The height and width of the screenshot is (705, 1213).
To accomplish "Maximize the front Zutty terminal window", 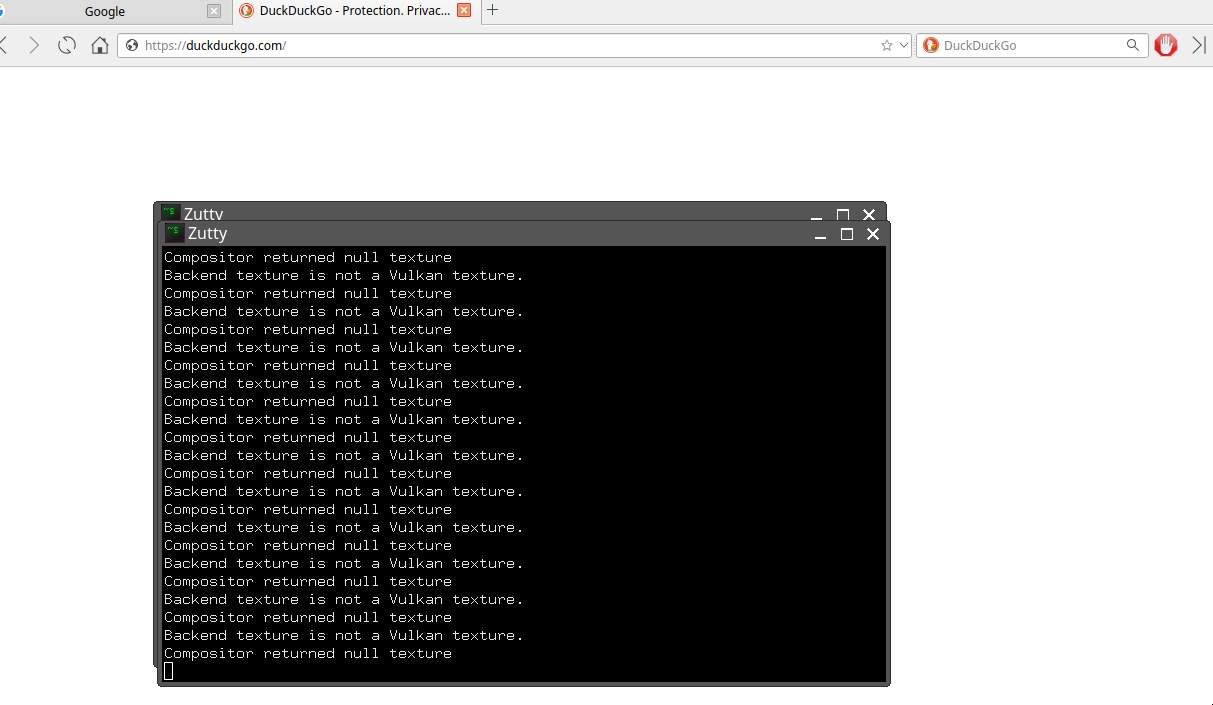I will 847,234.
